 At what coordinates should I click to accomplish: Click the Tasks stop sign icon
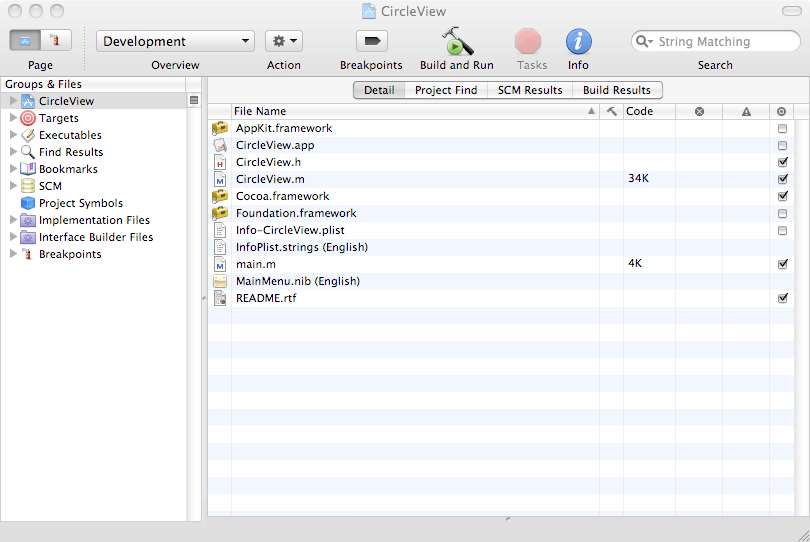click(x=528, y=42)
